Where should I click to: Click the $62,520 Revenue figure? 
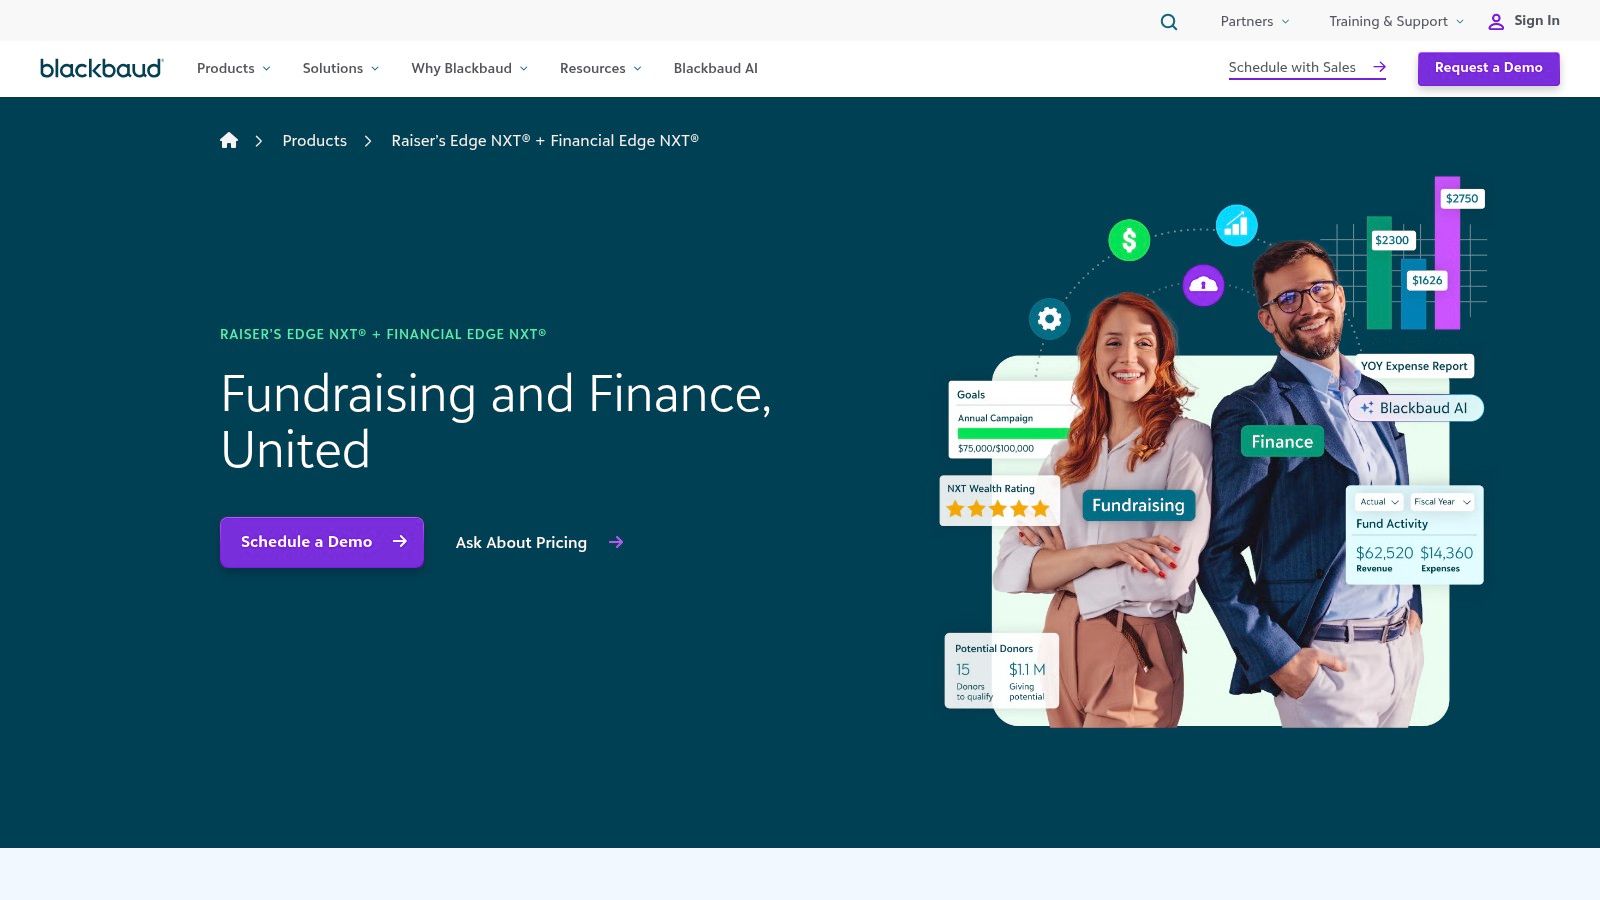click(1384, 553)
